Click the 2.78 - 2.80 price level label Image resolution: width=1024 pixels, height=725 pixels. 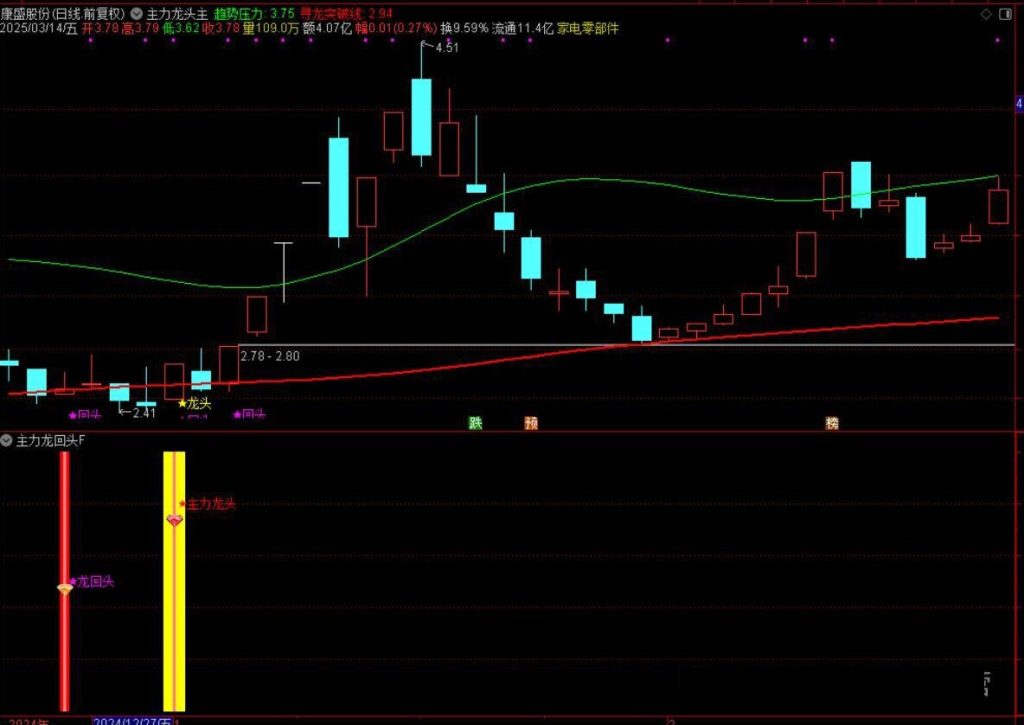point(270,355)
